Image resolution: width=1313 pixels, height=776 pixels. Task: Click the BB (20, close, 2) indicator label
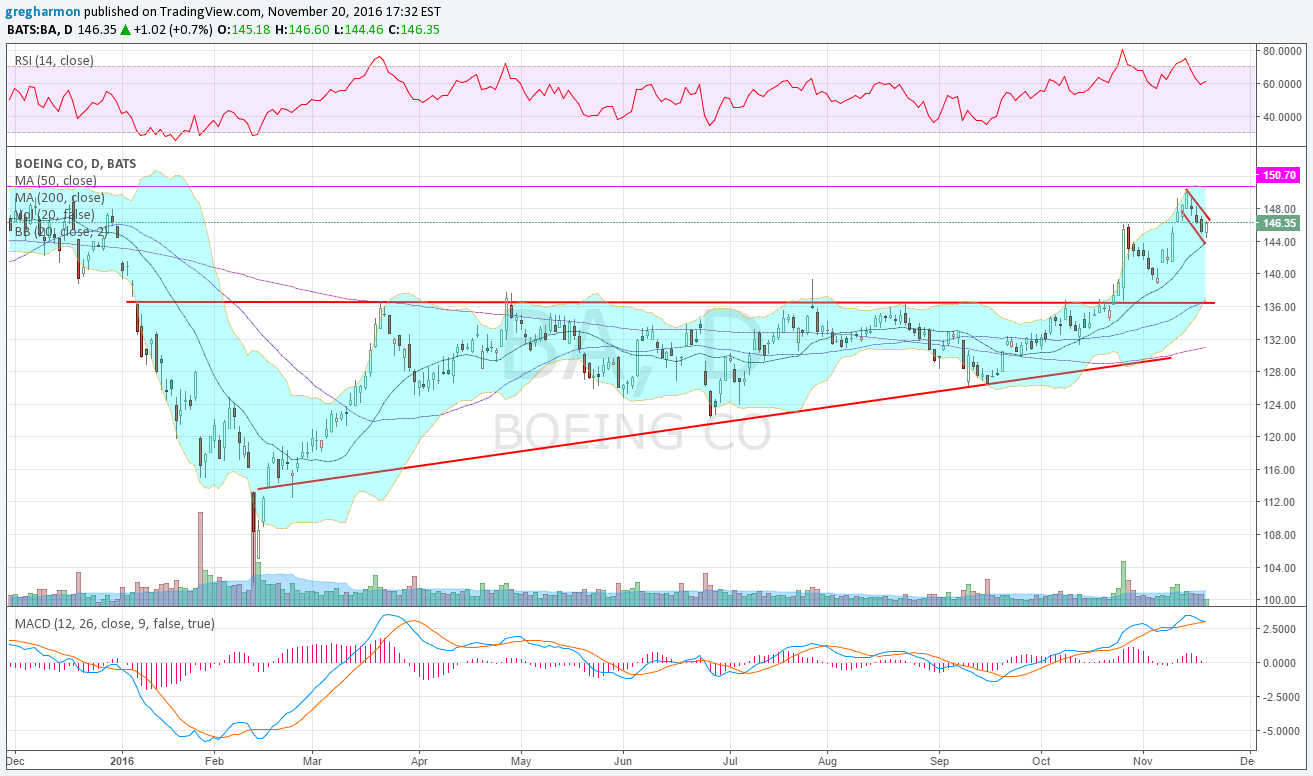tap(60, 232)
